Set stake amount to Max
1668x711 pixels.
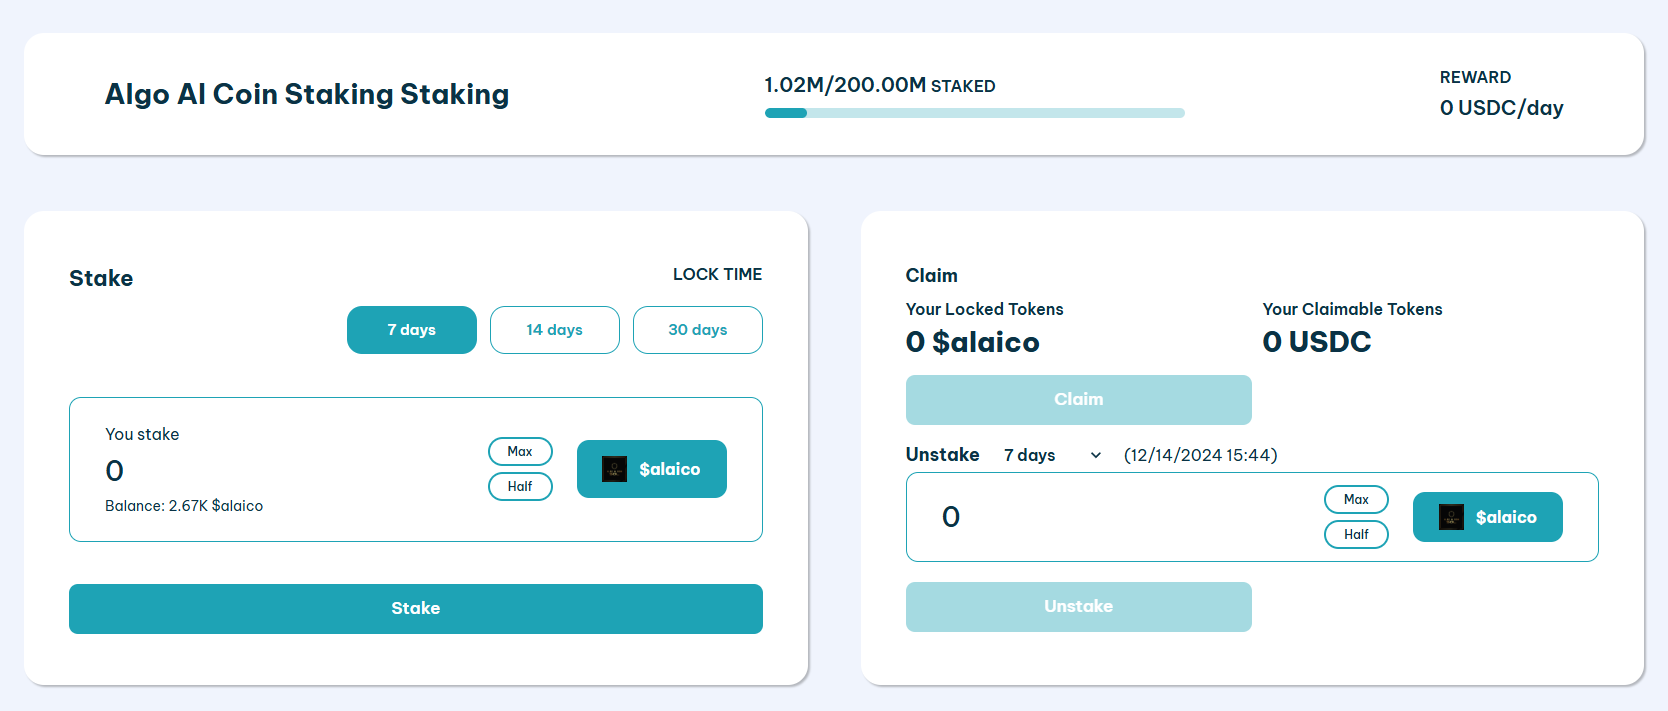pos(520,452)
